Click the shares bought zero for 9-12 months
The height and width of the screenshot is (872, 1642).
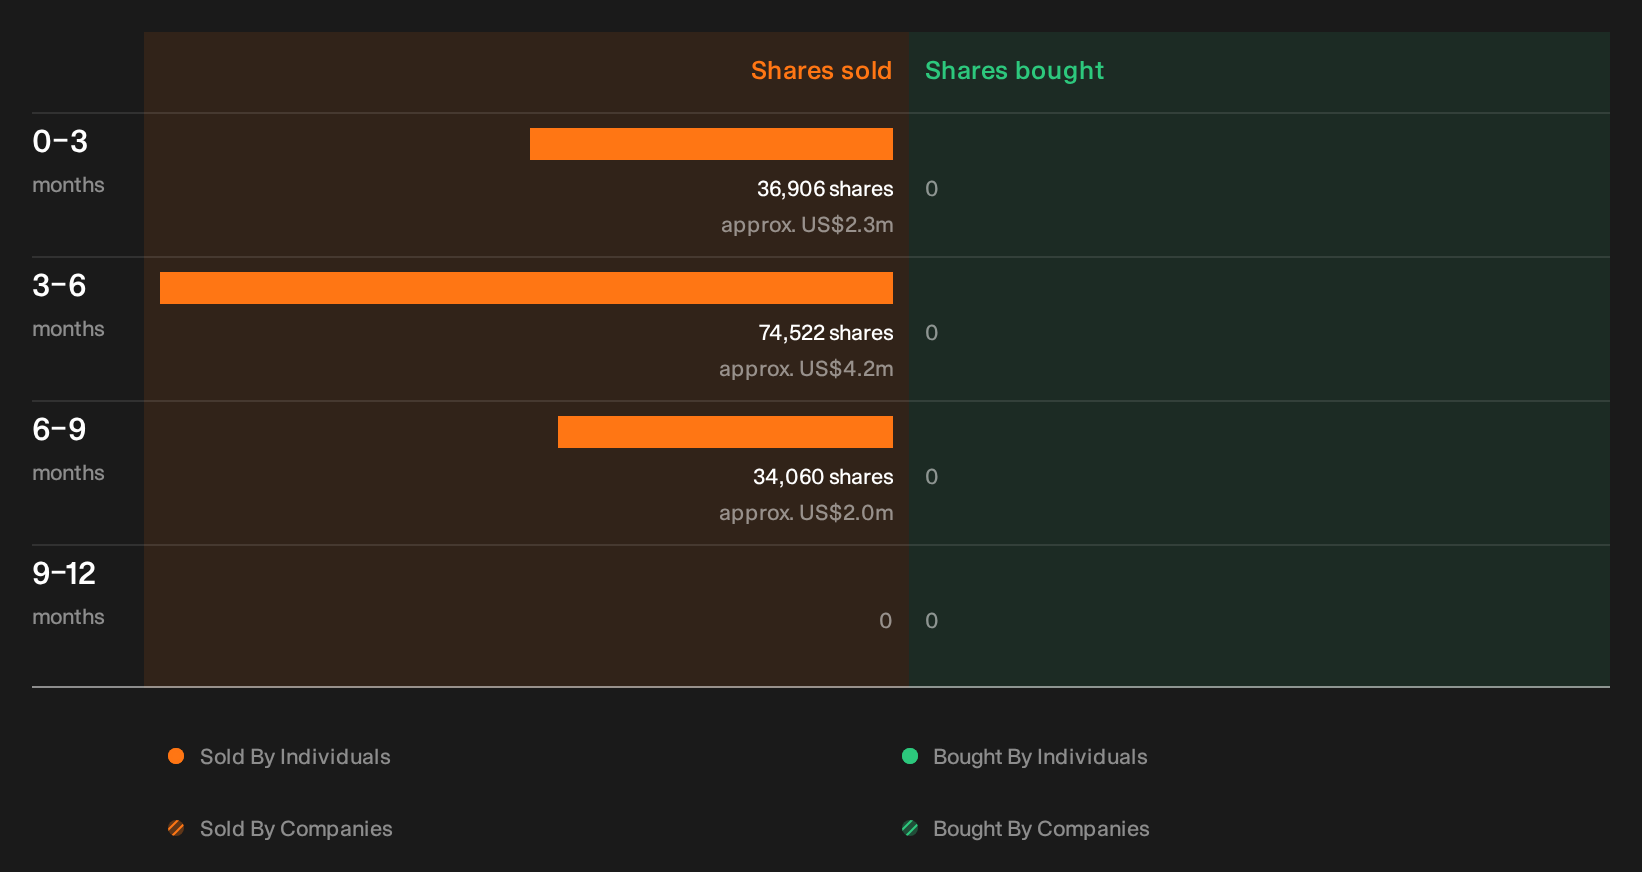(931, 621)
